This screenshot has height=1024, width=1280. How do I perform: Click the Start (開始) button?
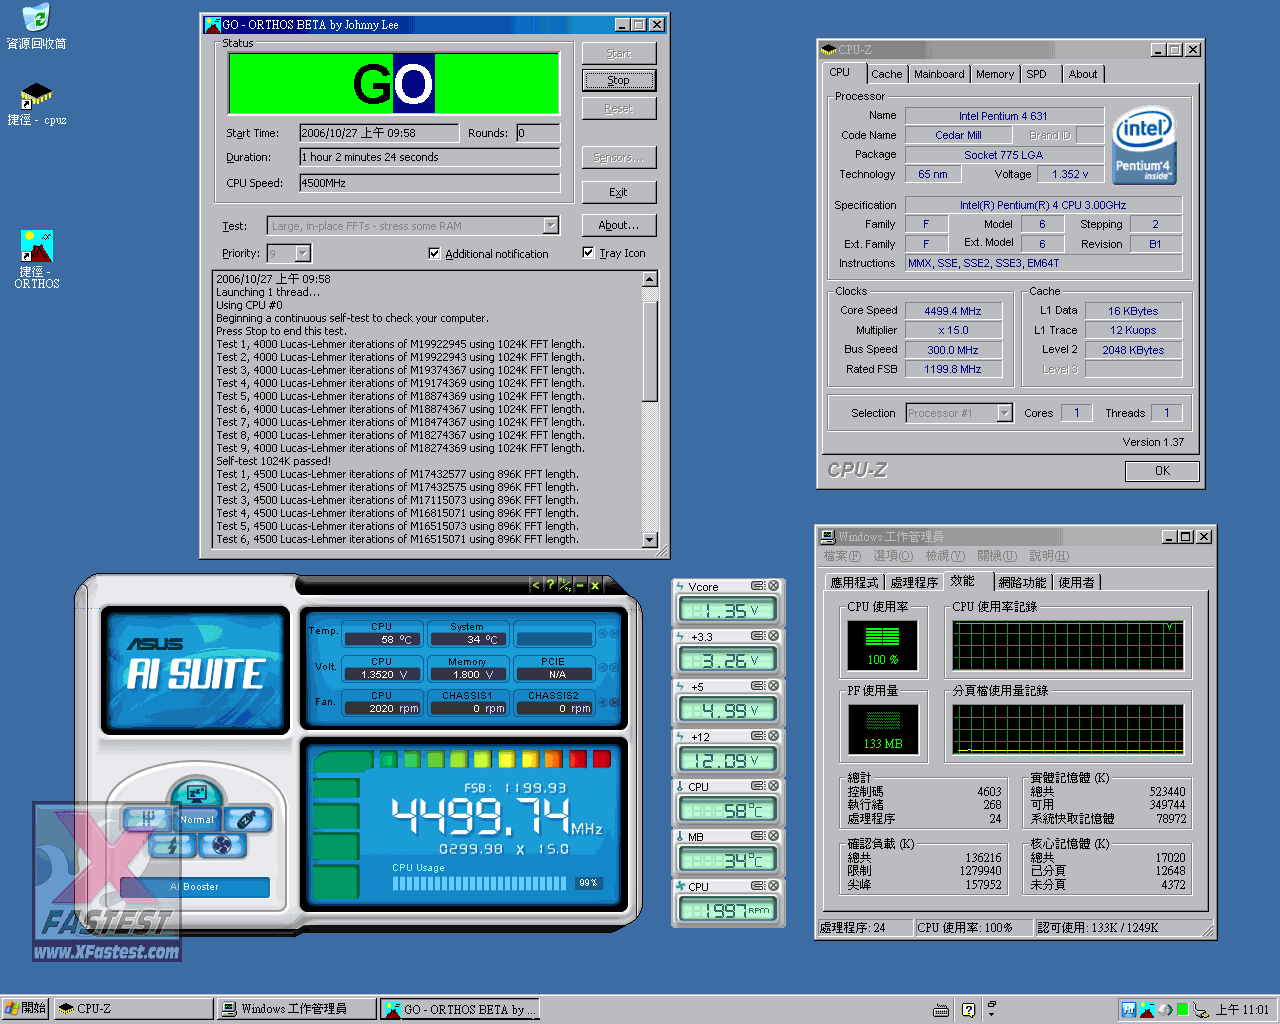pyautogui.click(x=25, y=1009)
